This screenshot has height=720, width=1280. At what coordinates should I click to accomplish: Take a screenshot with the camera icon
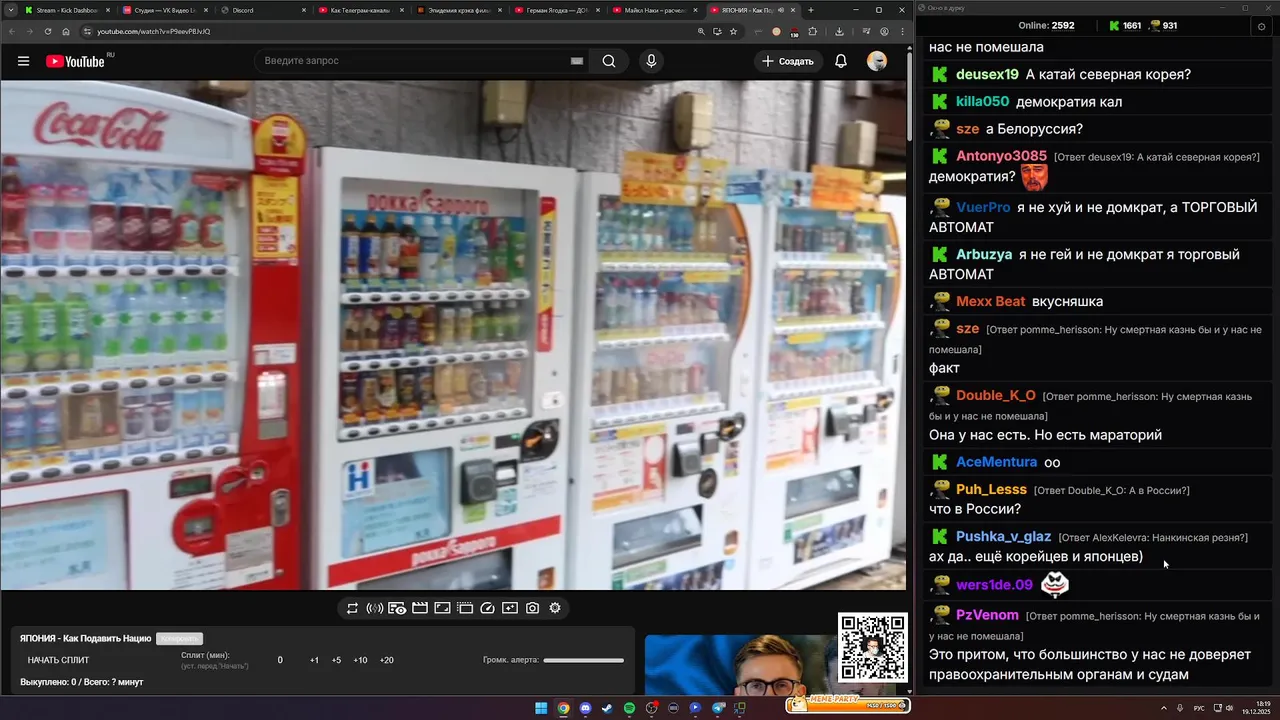pos(532,608)
